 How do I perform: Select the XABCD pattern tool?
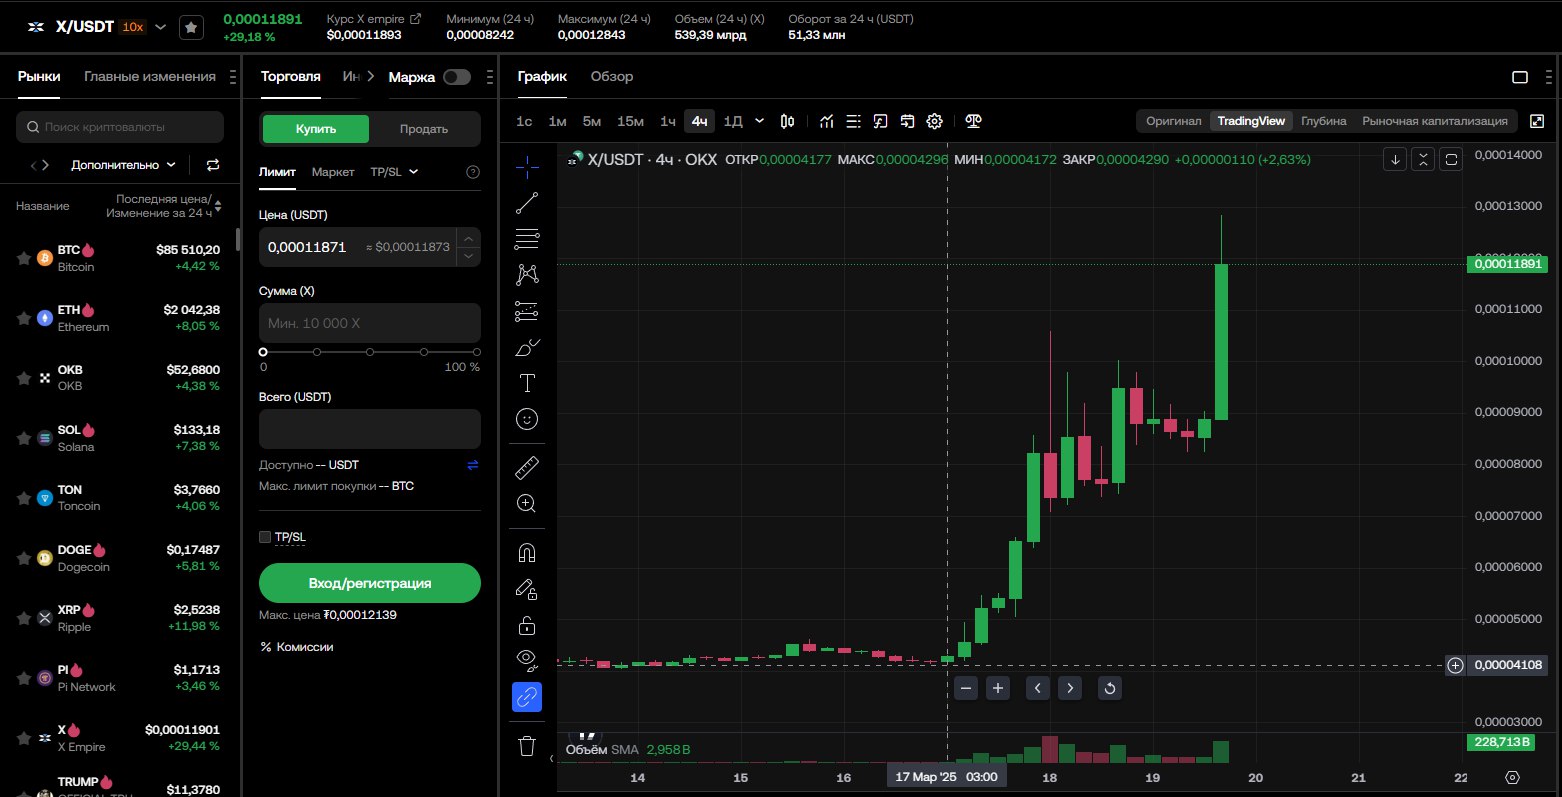point(527,274)
